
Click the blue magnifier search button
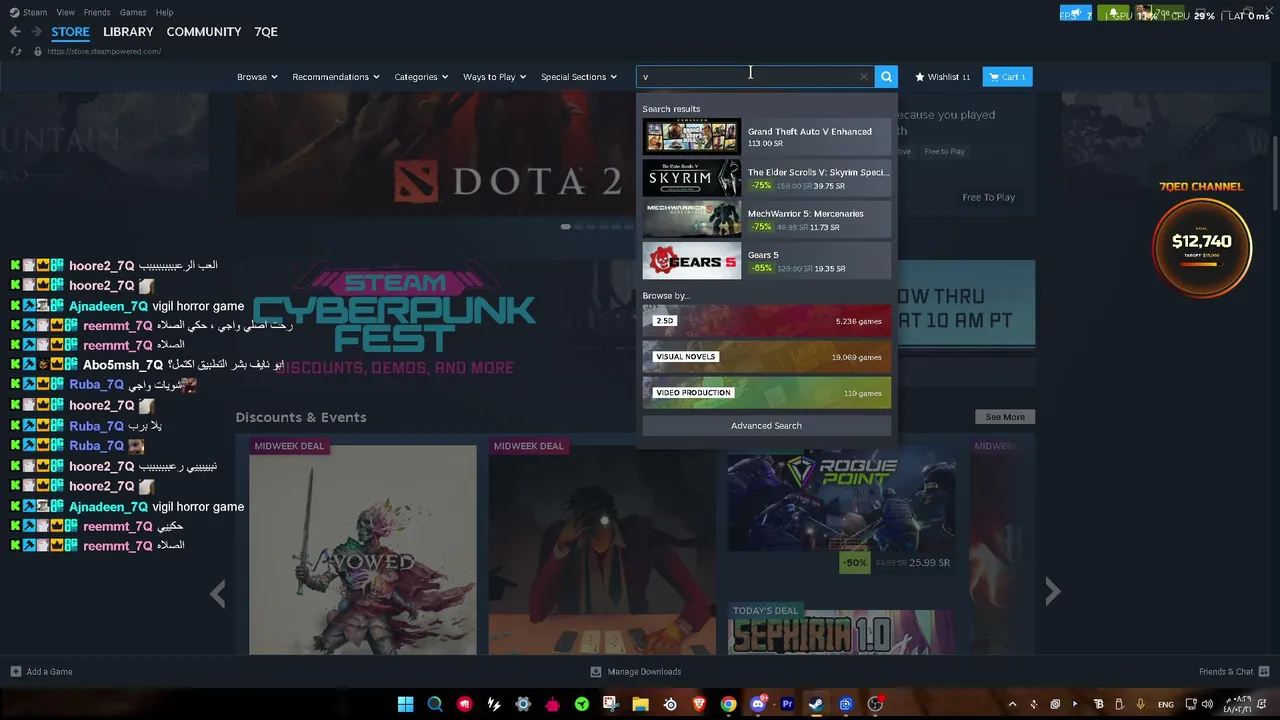[886, 77]
